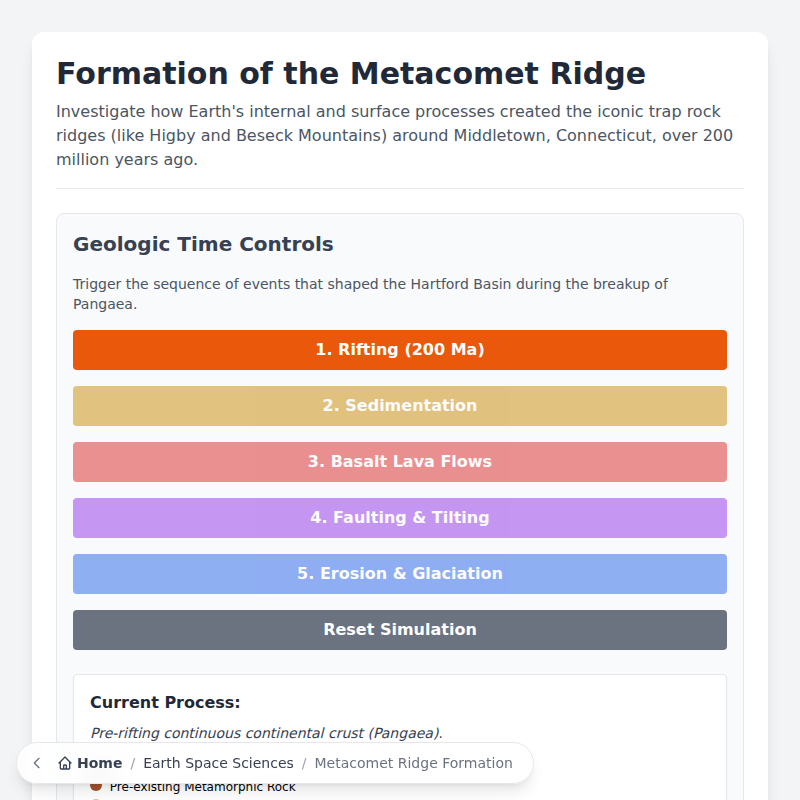Start the "3. Basalt Lava Flows" event
Image resolution: width=800 pixels, height=800 pixels.
click(x=399, y=462)
